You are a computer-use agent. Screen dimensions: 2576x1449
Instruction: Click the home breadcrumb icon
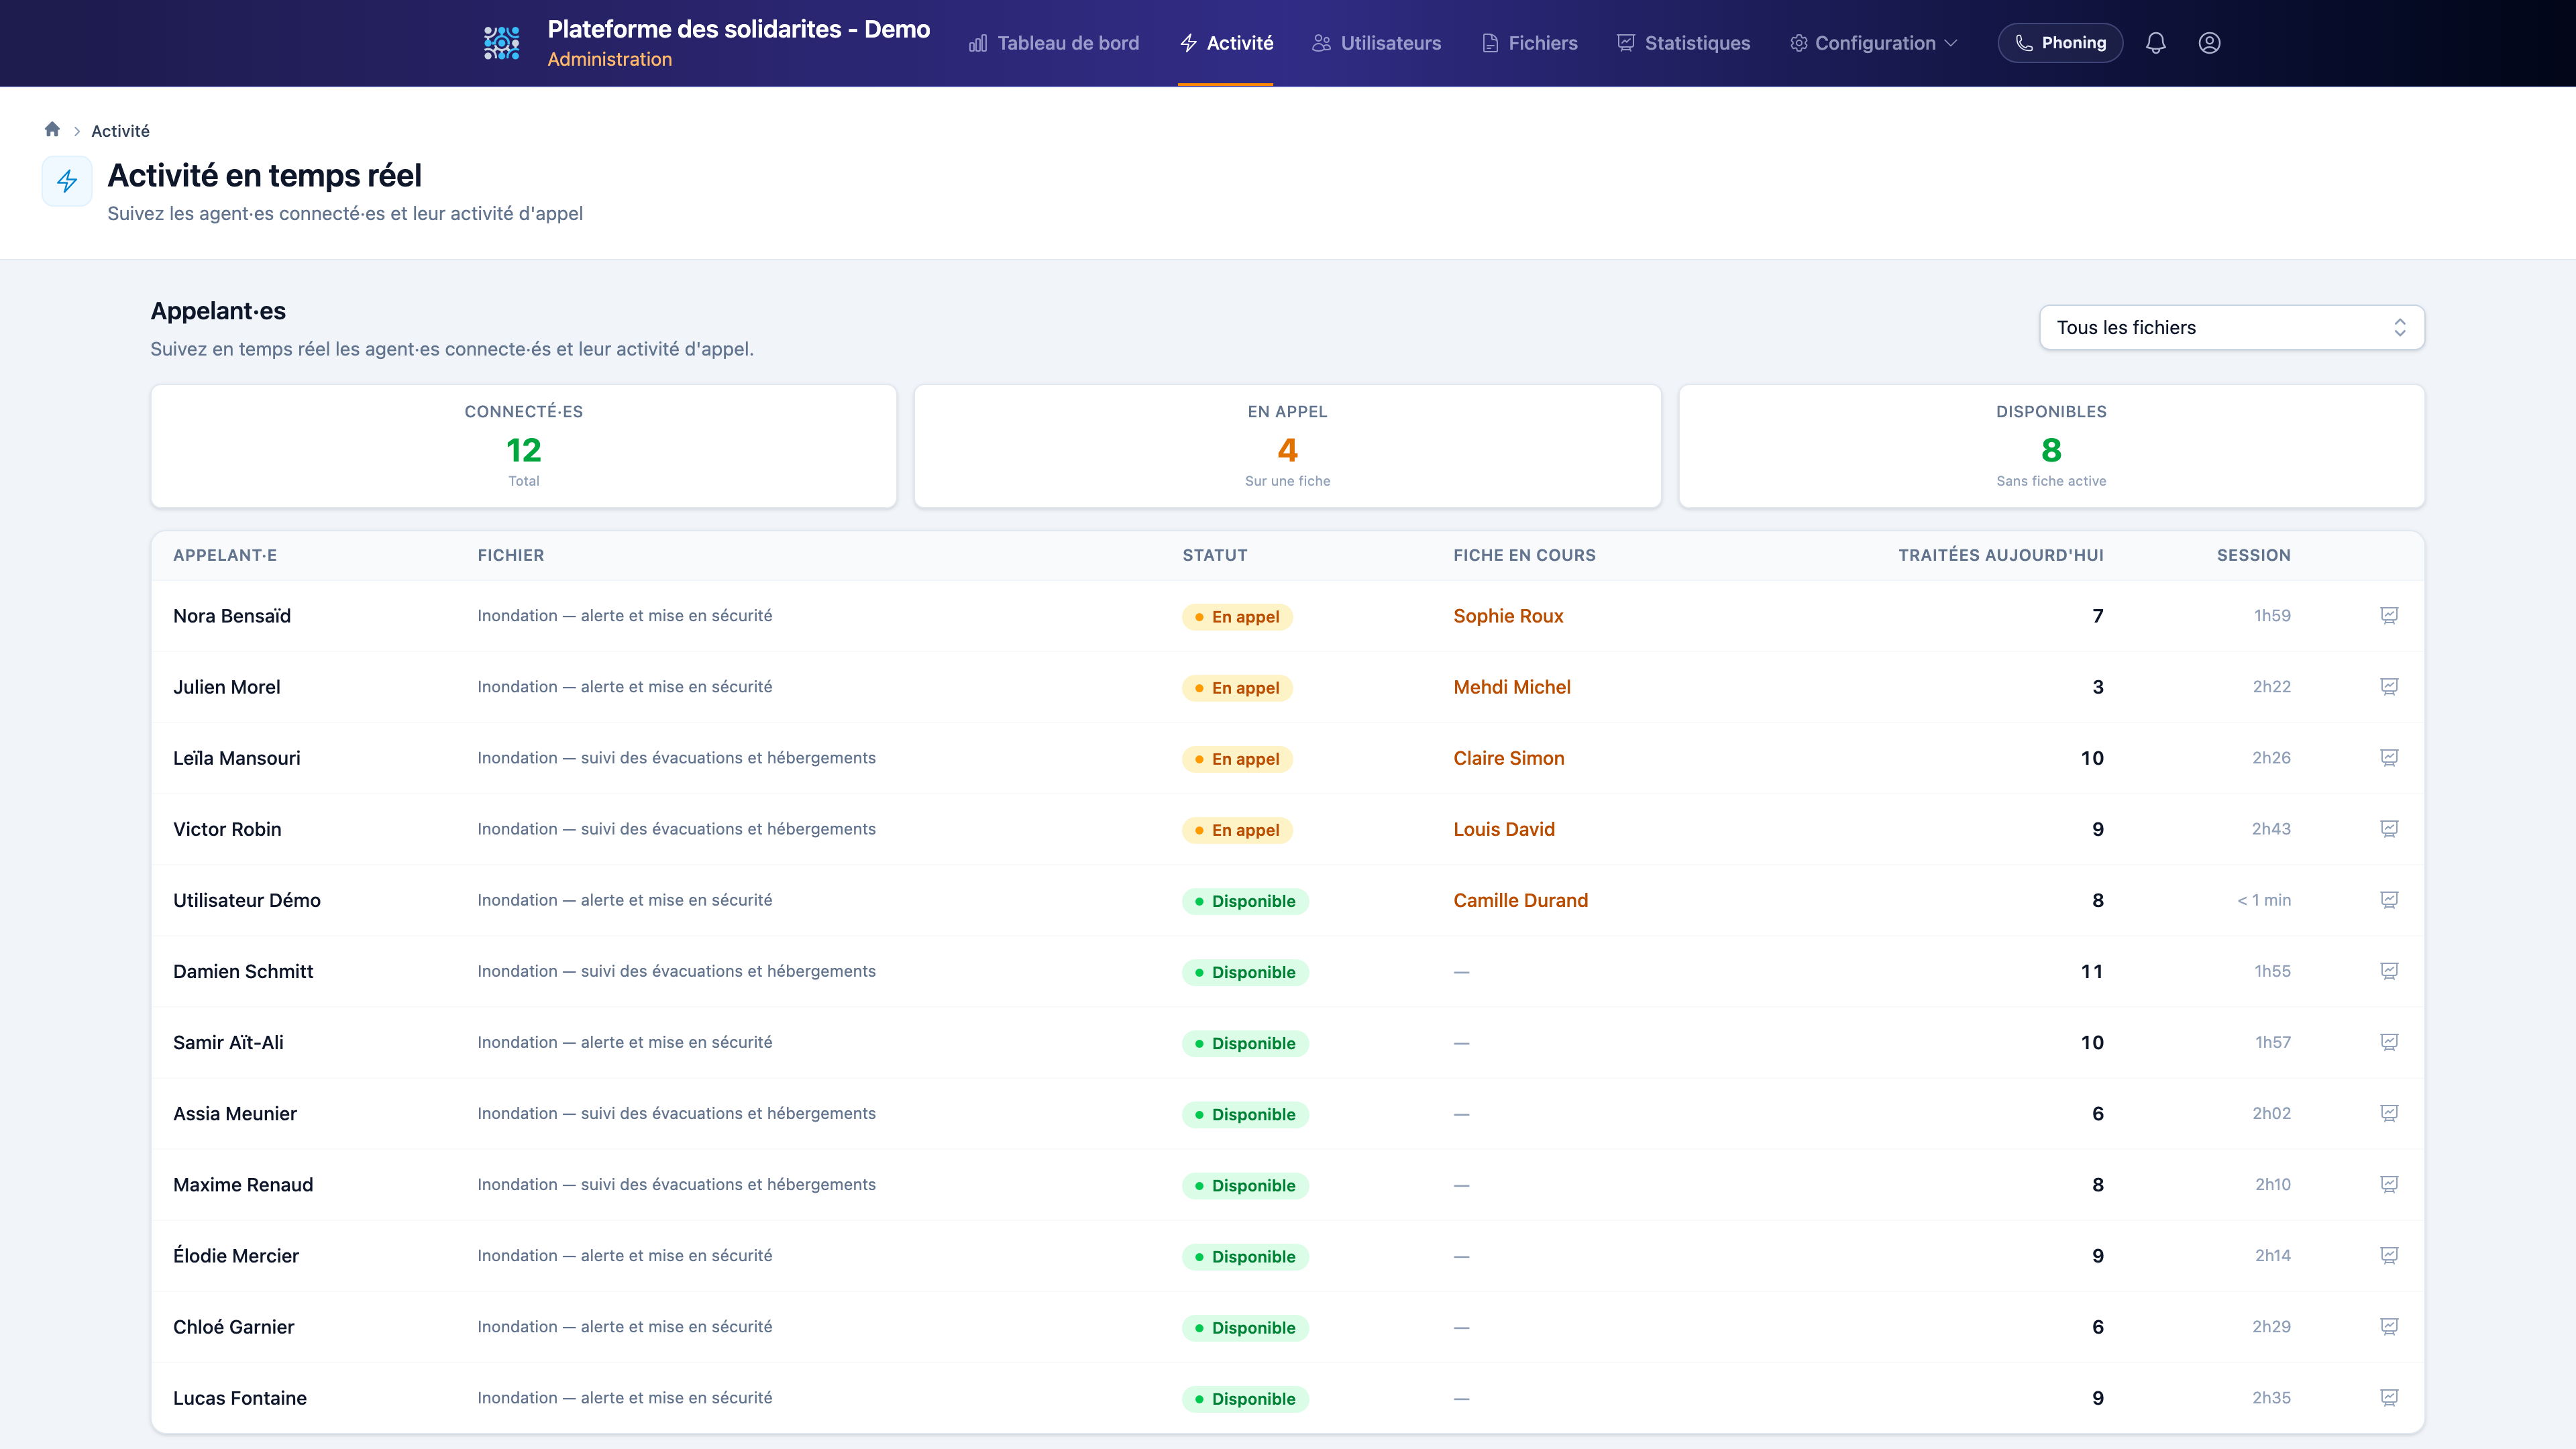(x=52, y=129)
